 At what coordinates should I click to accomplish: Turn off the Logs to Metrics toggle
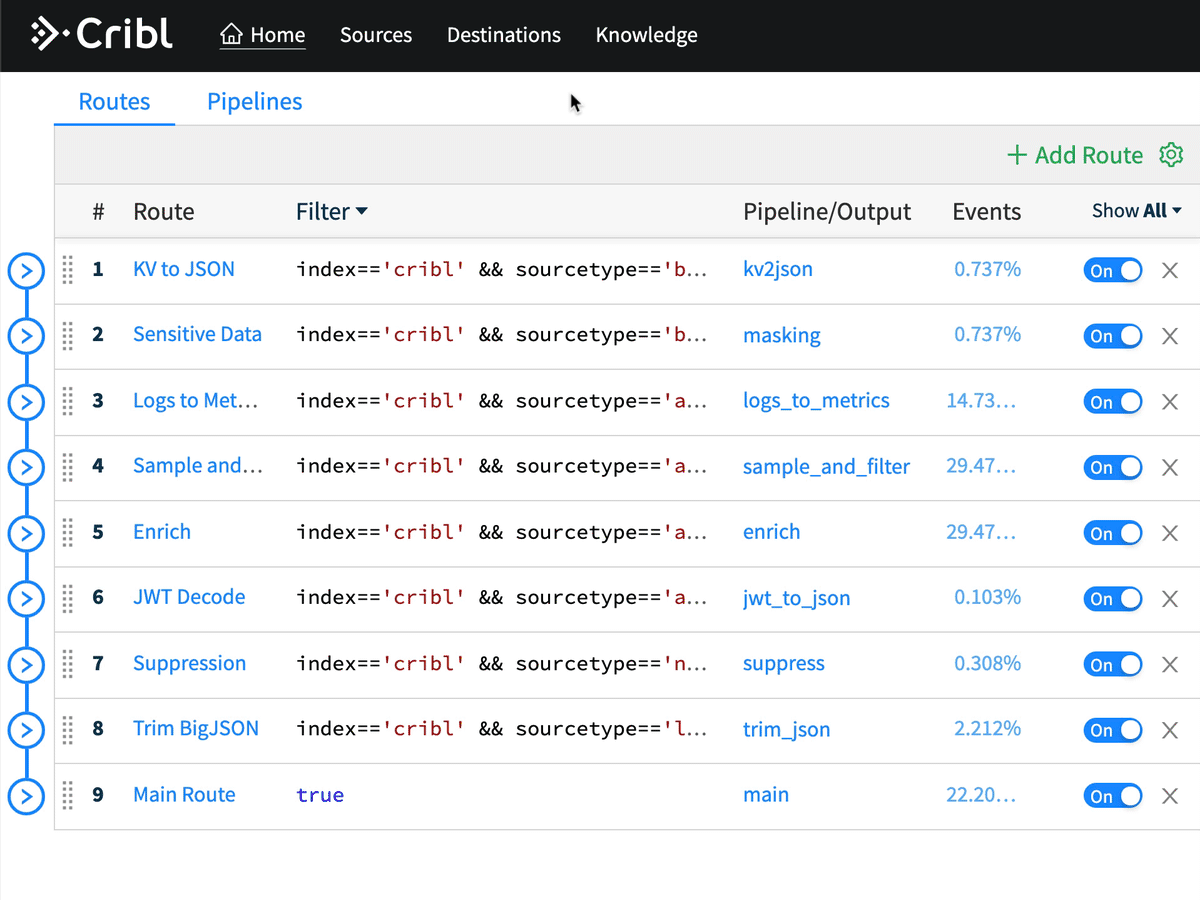[x=1112, y=402]
